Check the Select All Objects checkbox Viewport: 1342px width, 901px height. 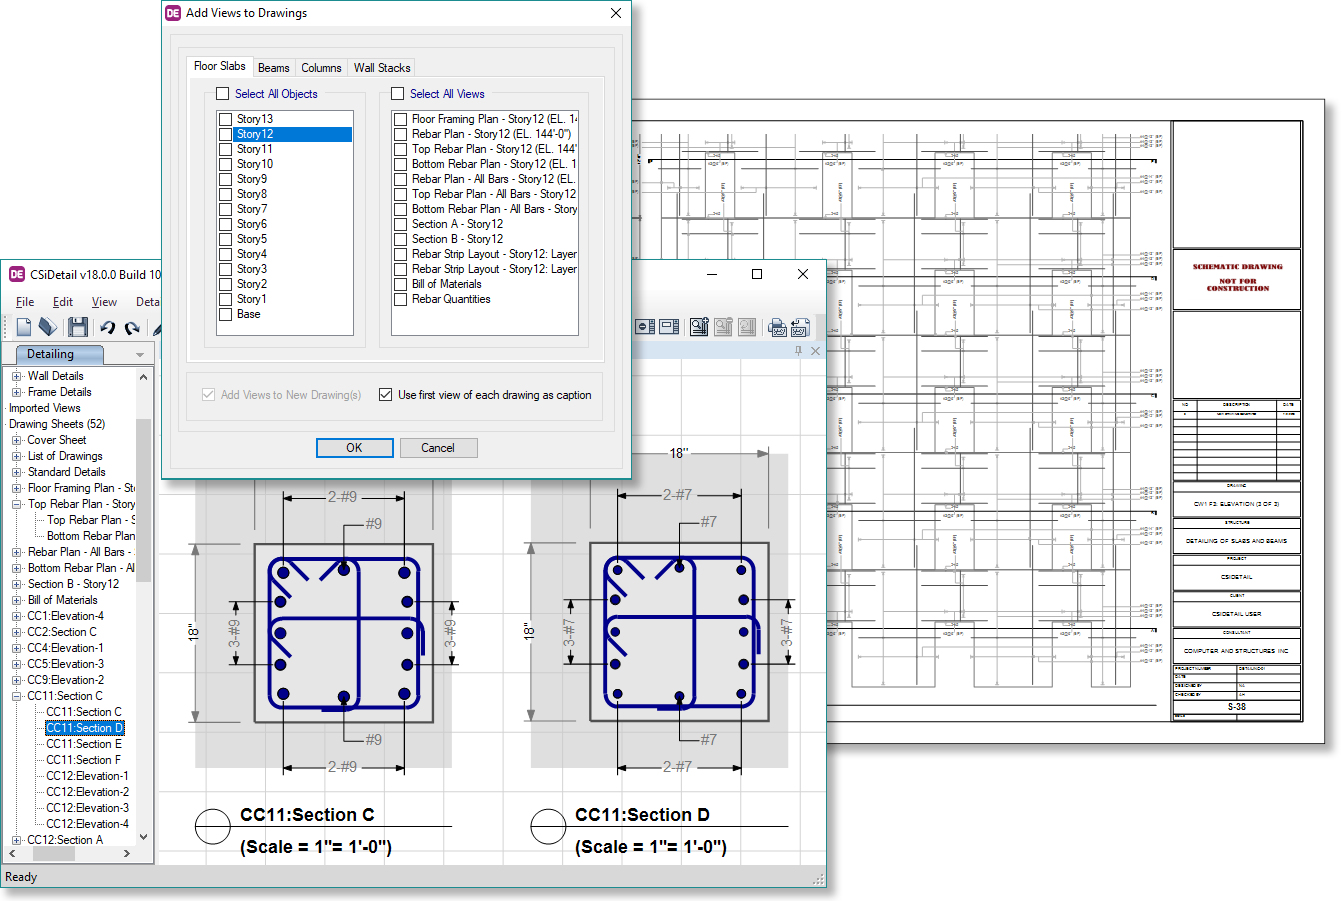223,94
